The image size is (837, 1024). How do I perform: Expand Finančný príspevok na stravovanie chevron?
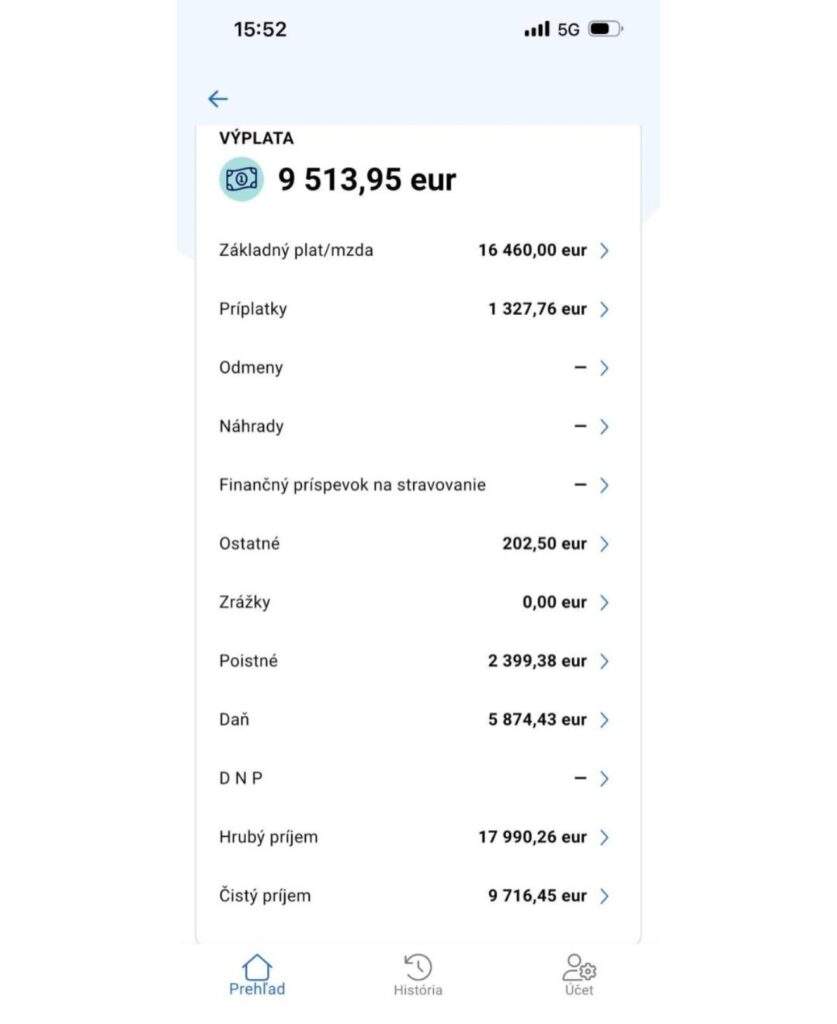[604, 486]
